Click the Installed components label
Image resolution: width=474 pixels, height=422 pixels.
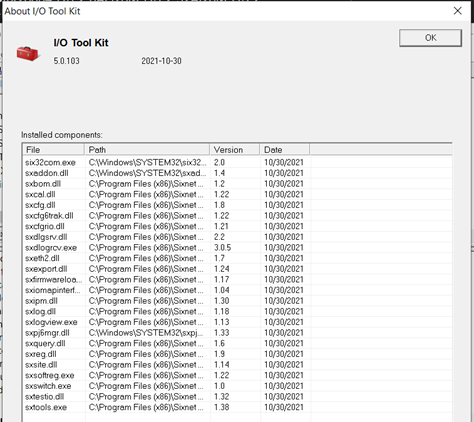[x=62, y=135]
